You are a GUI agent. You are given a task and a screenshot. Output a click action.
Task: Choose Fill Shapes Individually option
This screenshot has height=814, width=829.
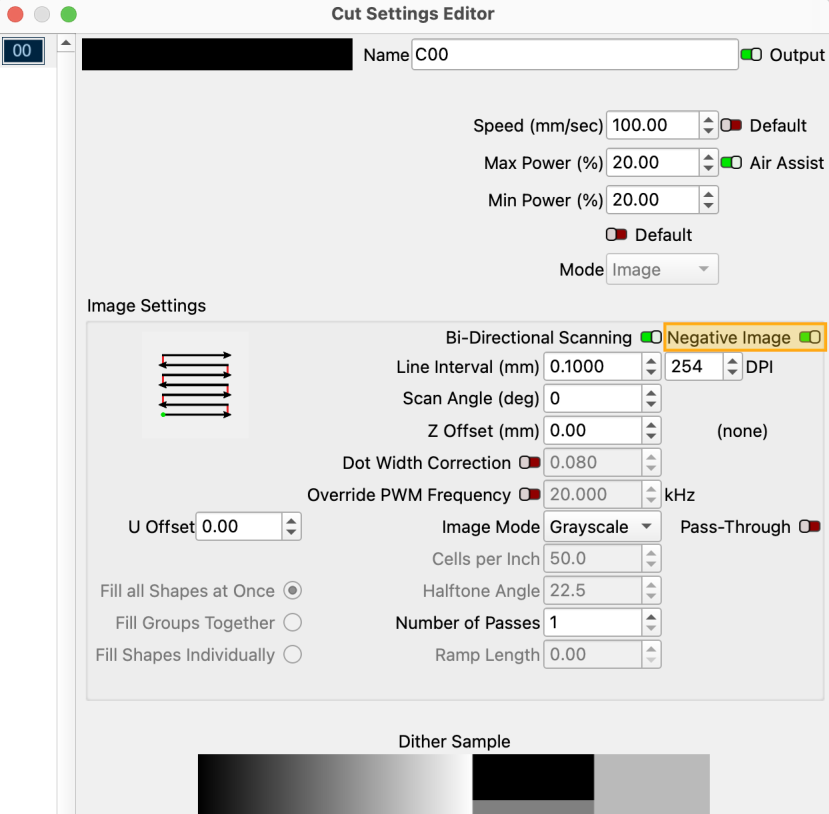(x=293, y=655)
